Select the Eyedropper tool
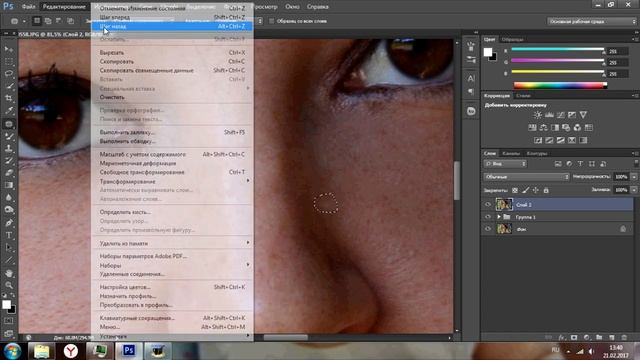 (x=9, y=111)
